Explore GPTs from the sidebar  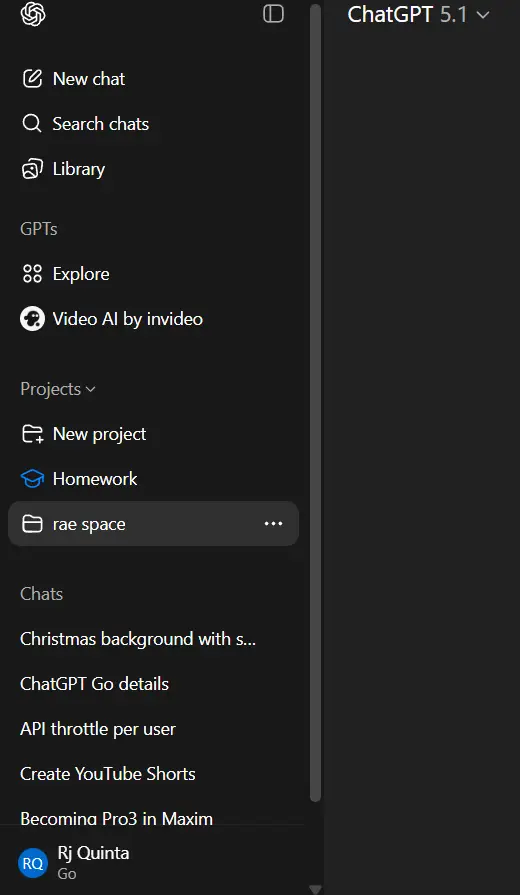click(153, 274)
